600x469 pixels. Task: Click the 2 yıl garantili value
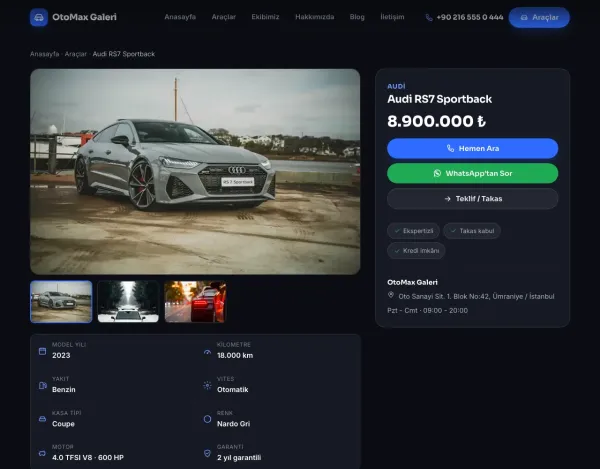click(x=239, y=458)
